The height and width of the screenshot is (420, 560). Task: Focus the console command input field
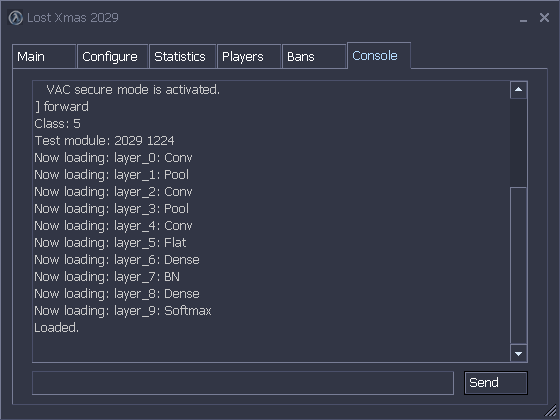click(x=243, y=383)
